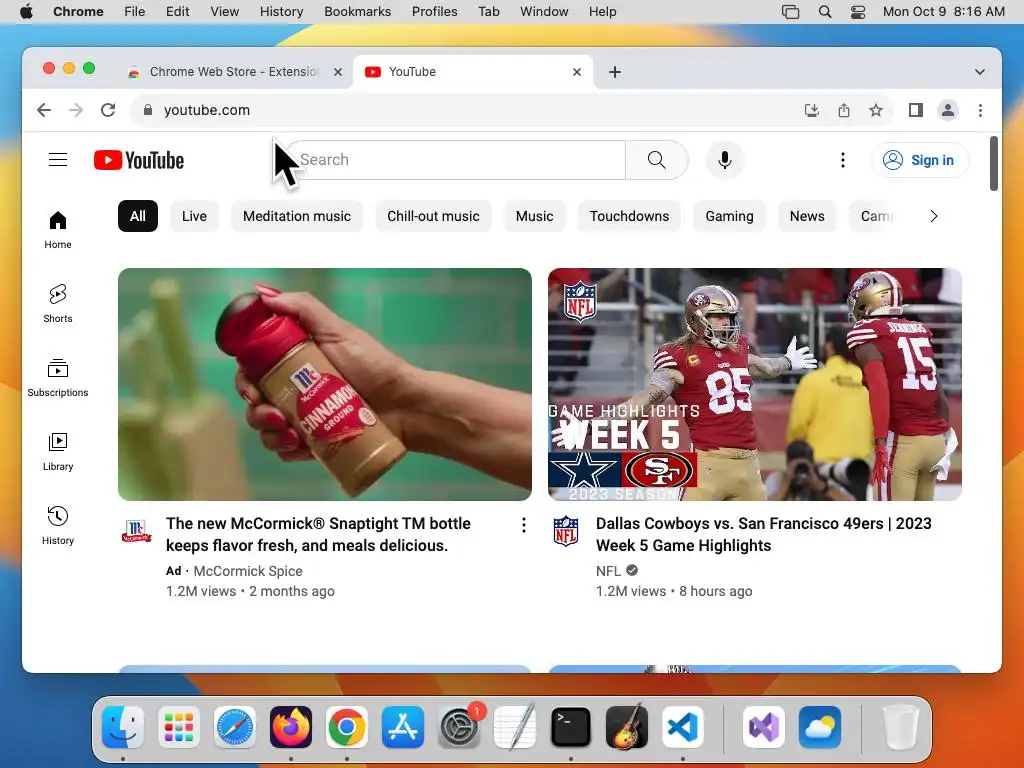Open McCormick ad options menu
This screenshot has width=1024, height=768.
[524, 525]
